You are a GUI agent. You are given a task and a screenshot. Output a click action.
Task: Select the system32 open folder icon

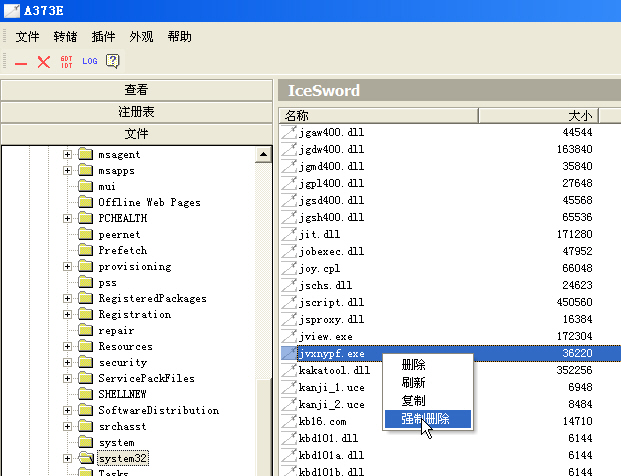pos(86,458)
